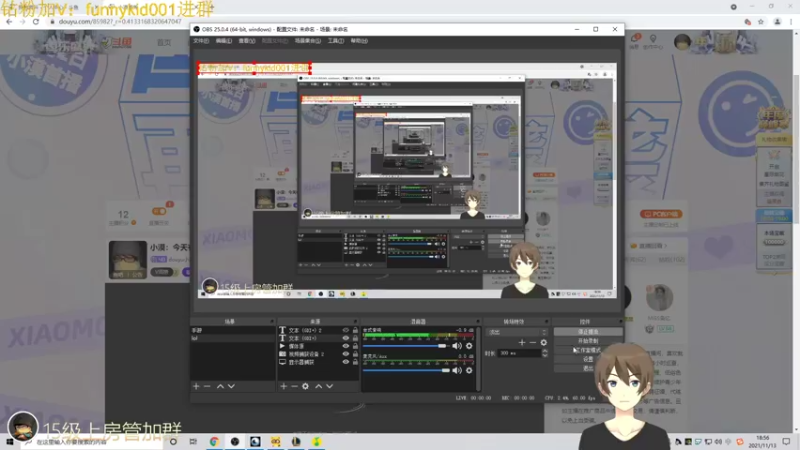This screenshot has height=450, width=800.
Task: Pop out the Scenes (场景) dock with its header icon
Action: coord(272,321)
